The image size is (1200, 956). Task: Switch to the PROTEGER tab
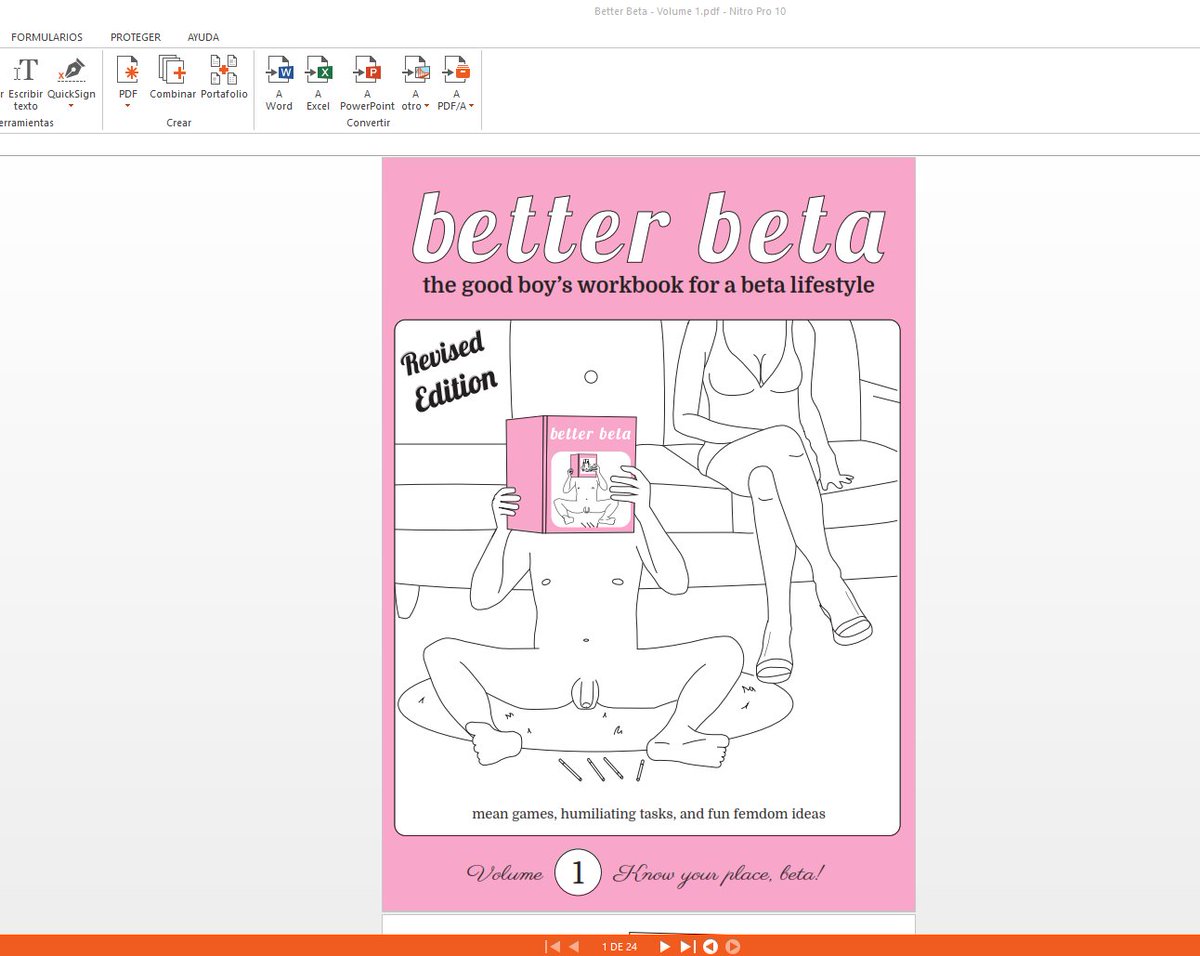pyautogui.click(x=135, y=37)
